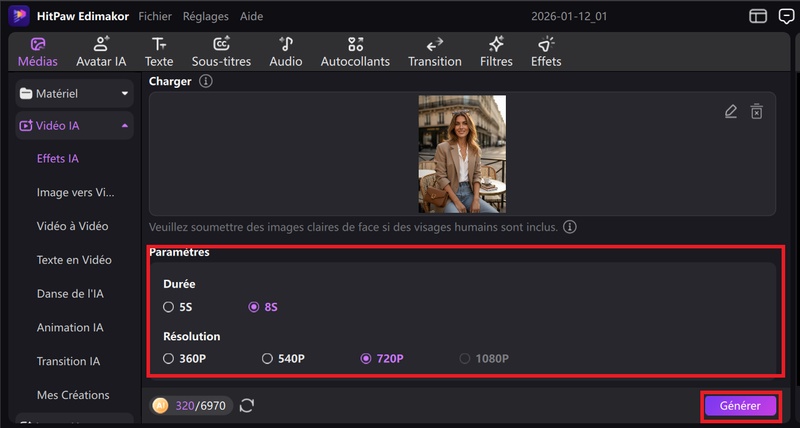
Task: Click the uploaded woman photo thumbnail
Action: (x=462, y=154)
